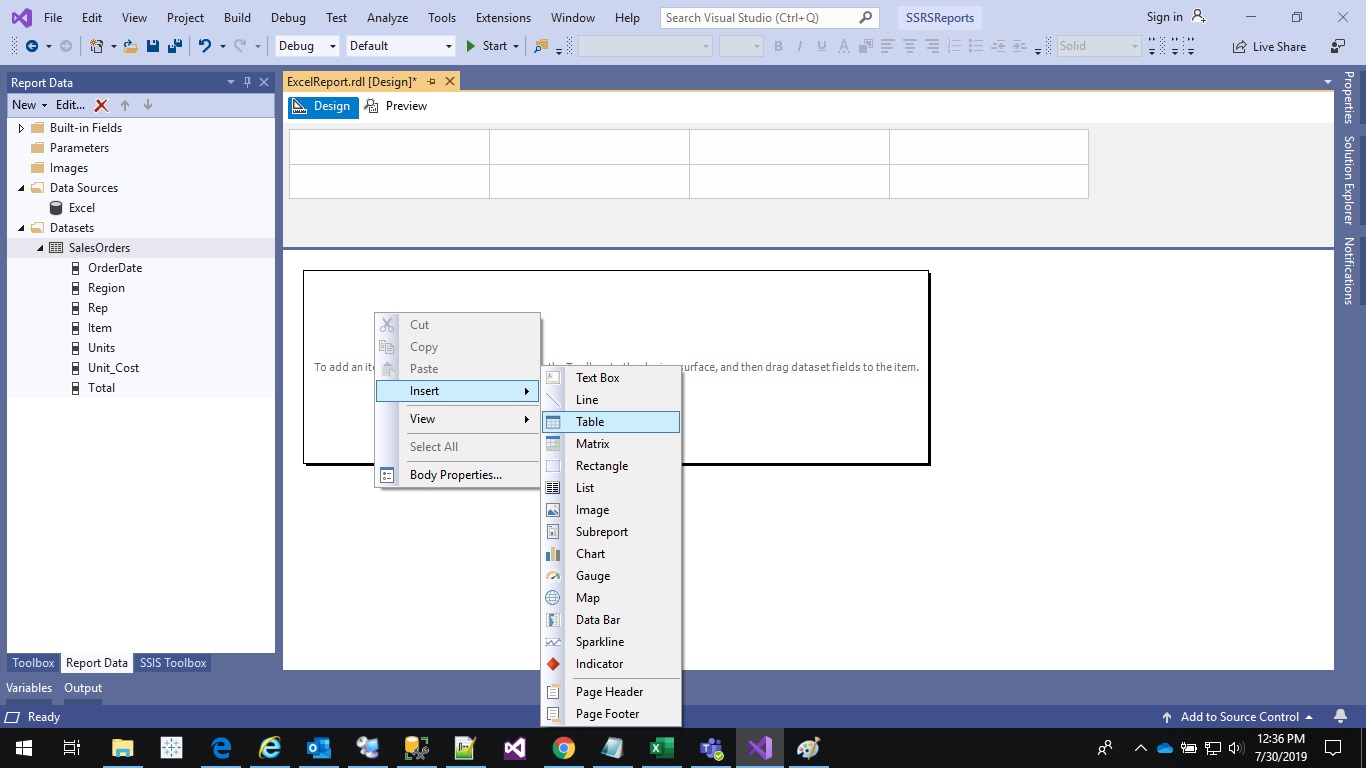Click the Chart icon in Insert submenu
Screen dimensions: 1366x768
553,554
